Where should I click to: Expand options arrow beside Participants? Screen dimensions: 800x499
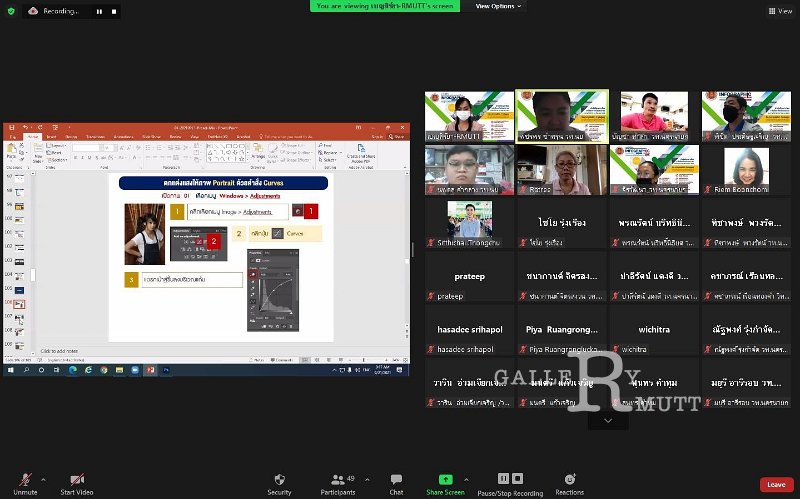367,480
